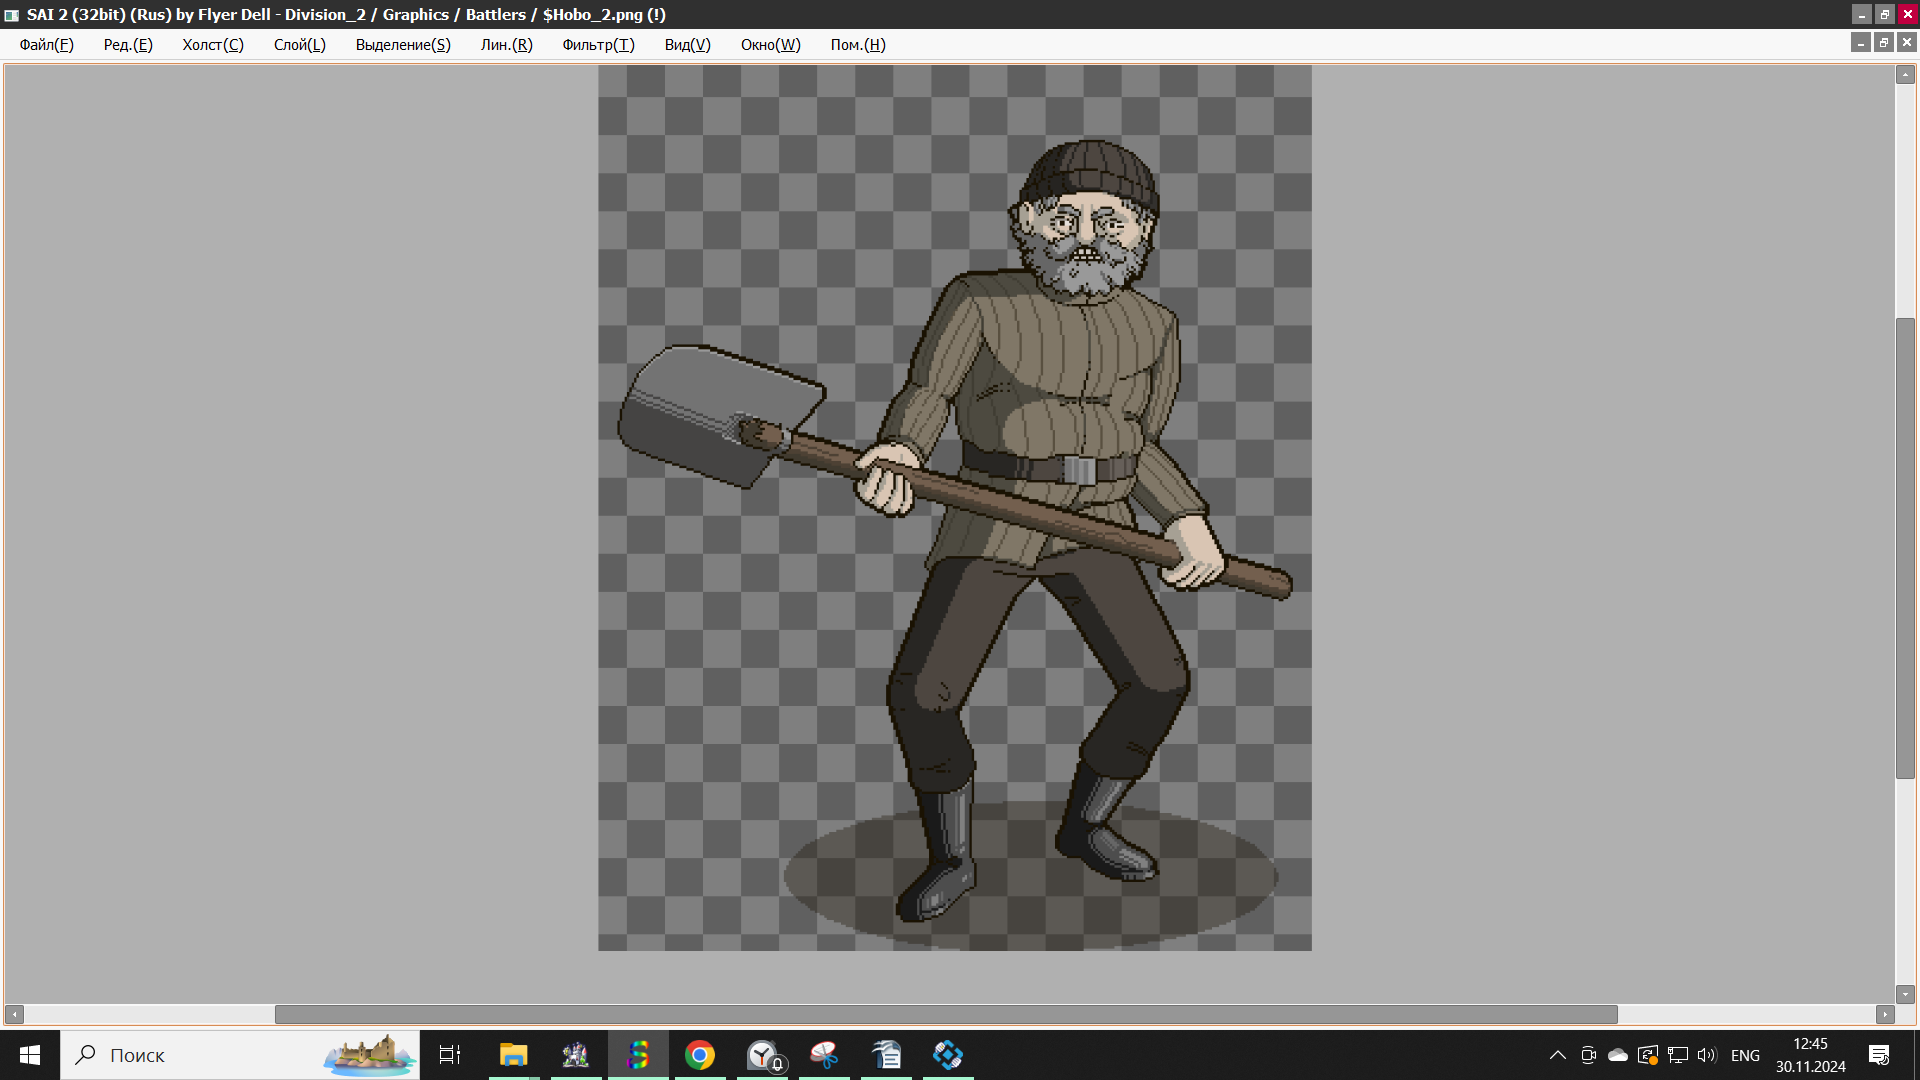The width and height of the screenshot is (1920, 1080).
Task: Click the SAI rainbow S taskbar icon
Action: (x=638, y=1055)
